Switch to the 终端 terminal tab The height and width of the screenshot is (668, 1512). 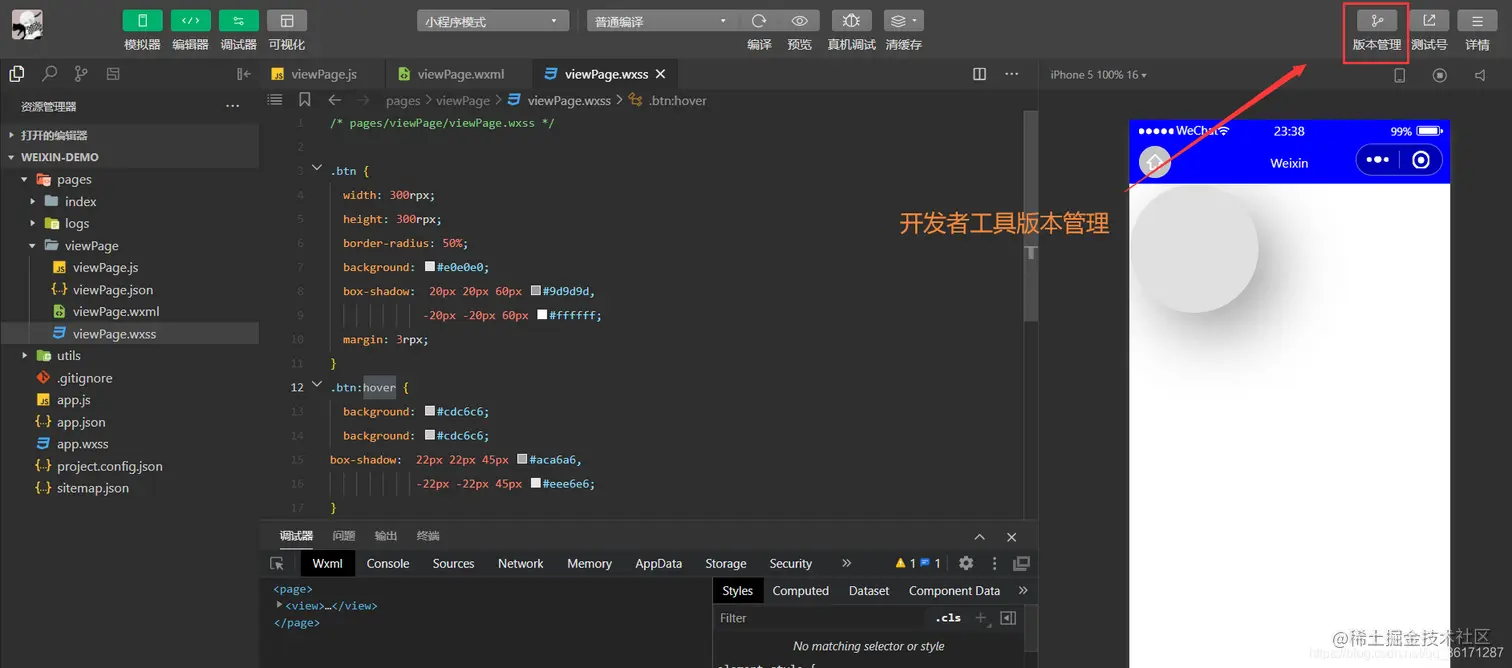click(428, 536)
